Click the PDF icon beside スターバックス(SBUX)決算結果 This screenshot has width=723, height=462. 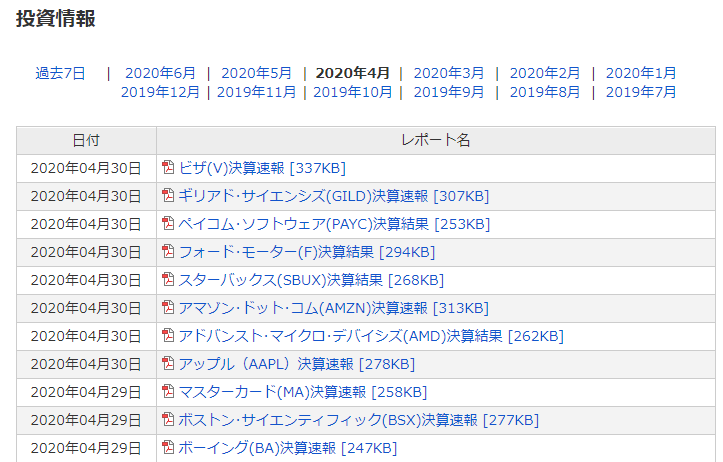point(168,279)
